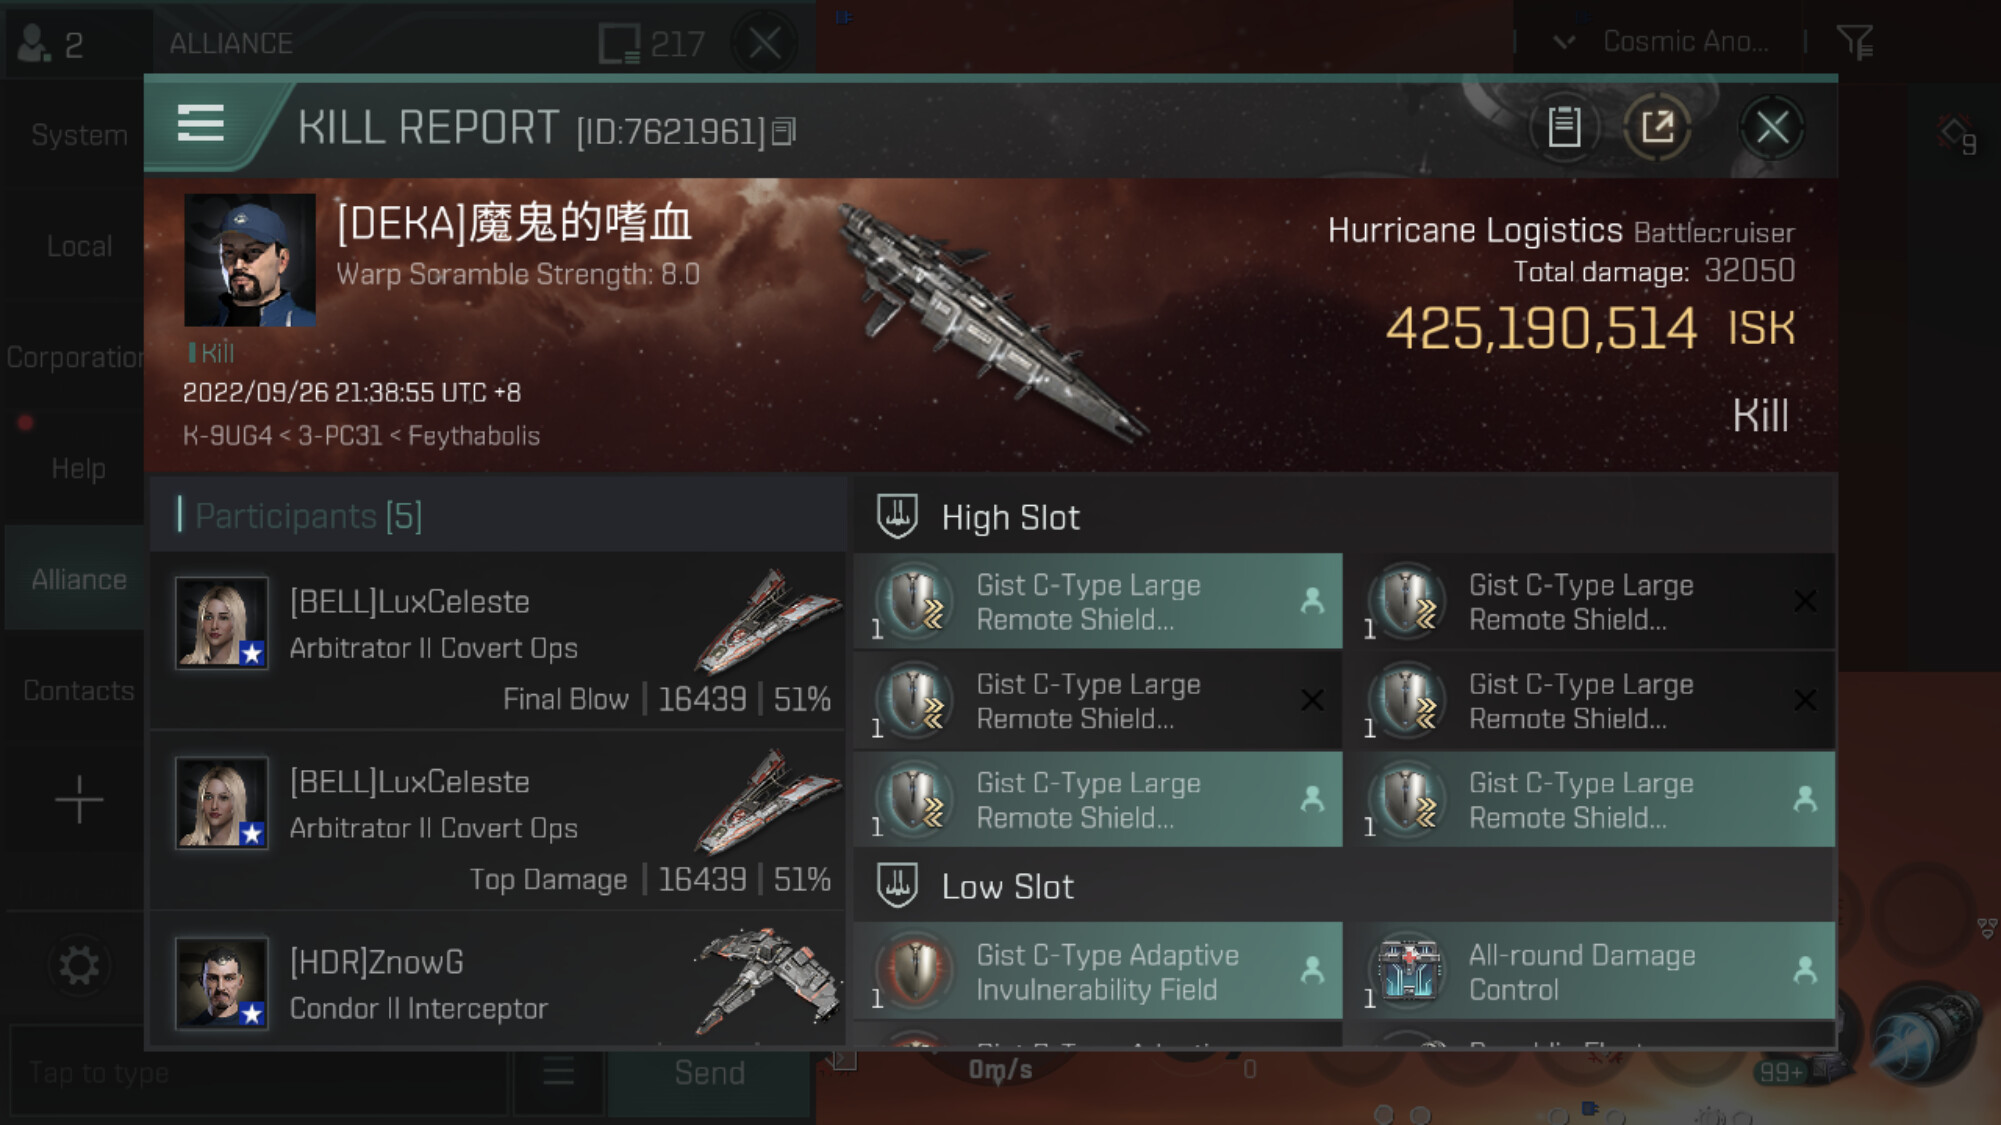Share kill report via export icon
Viewport: 2001px width, 1125px height.
(x=1657, y=127)
